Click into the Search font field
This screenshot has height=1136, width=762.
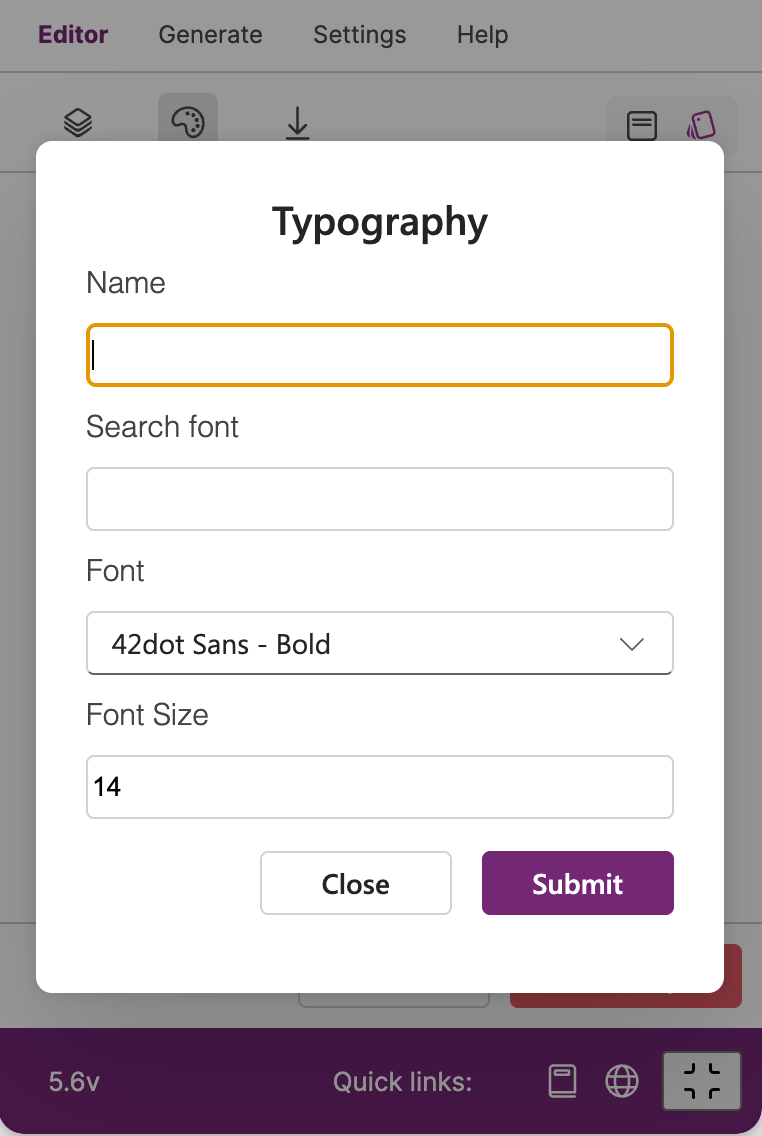coord(380,499)
